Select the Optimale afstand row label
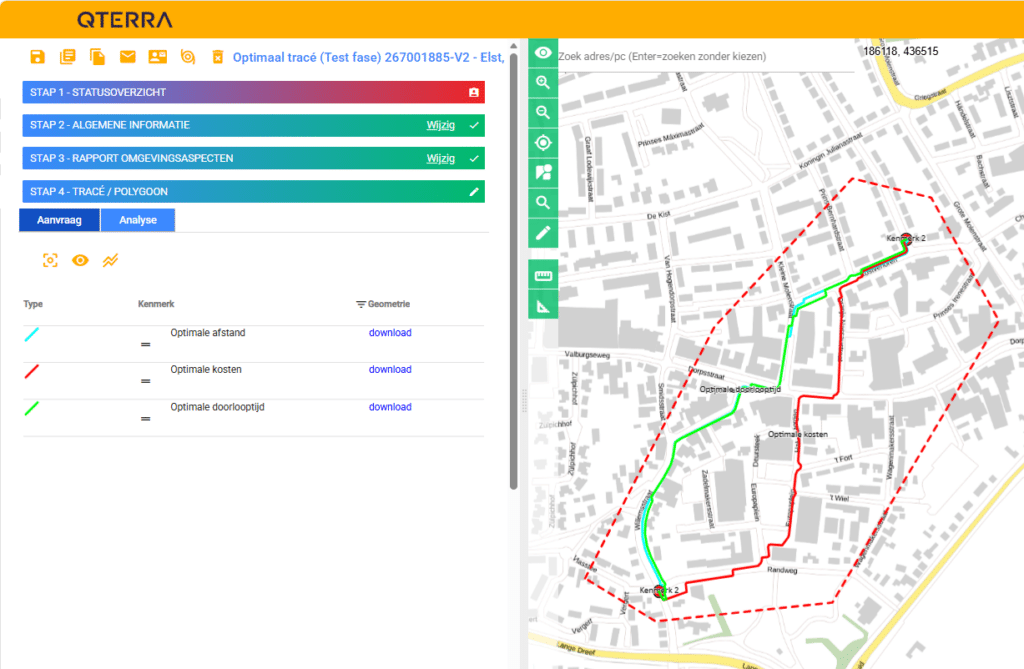1024x669 pixels. [208, 333]
